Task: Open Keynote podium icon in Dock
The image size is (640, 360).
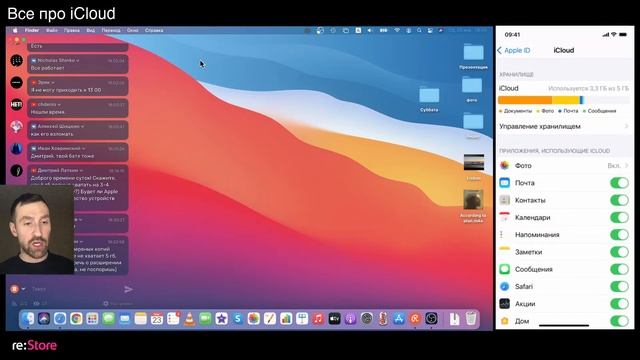Action: [x=302, y=318]
